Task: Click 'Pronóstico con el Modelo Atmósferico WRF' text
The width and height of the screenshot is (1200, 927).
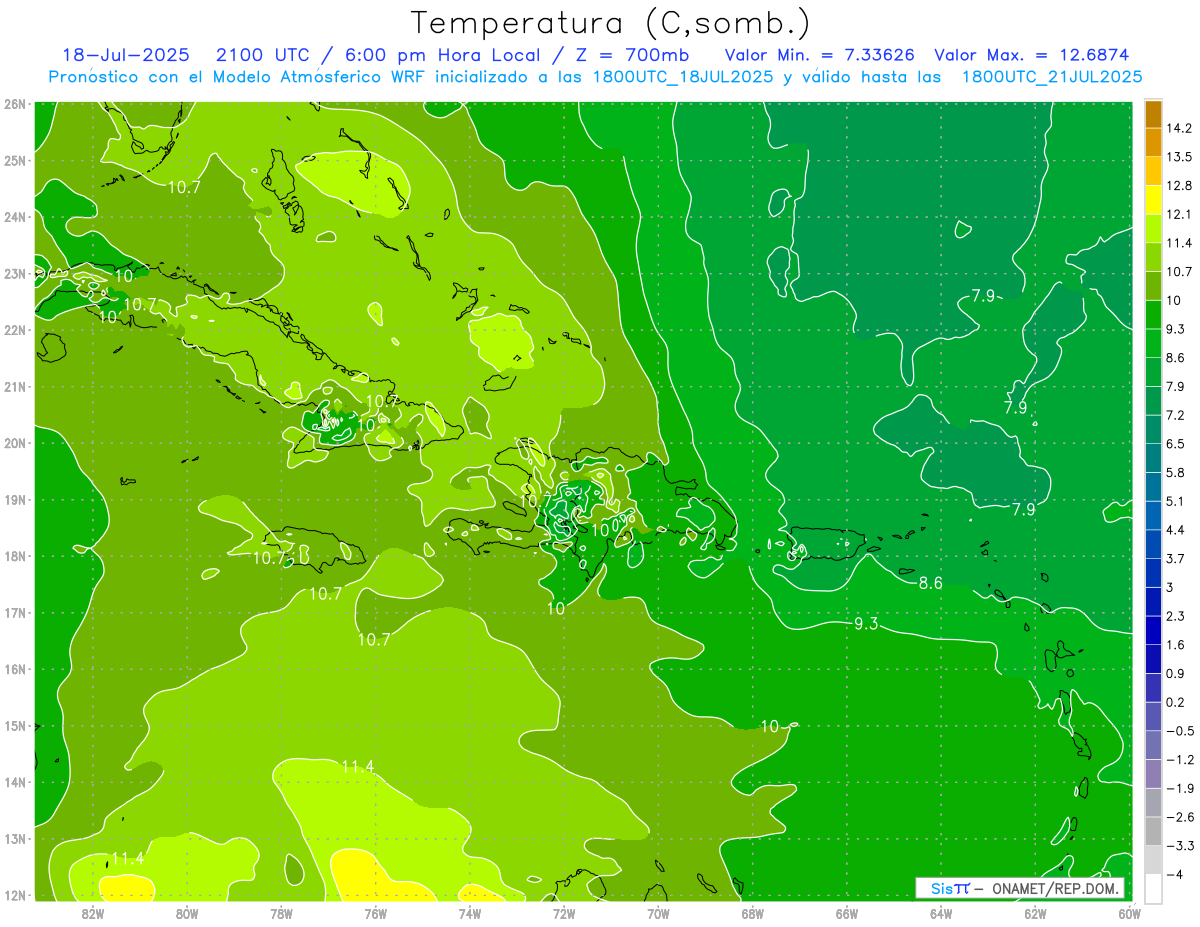Action: point(236,77)
